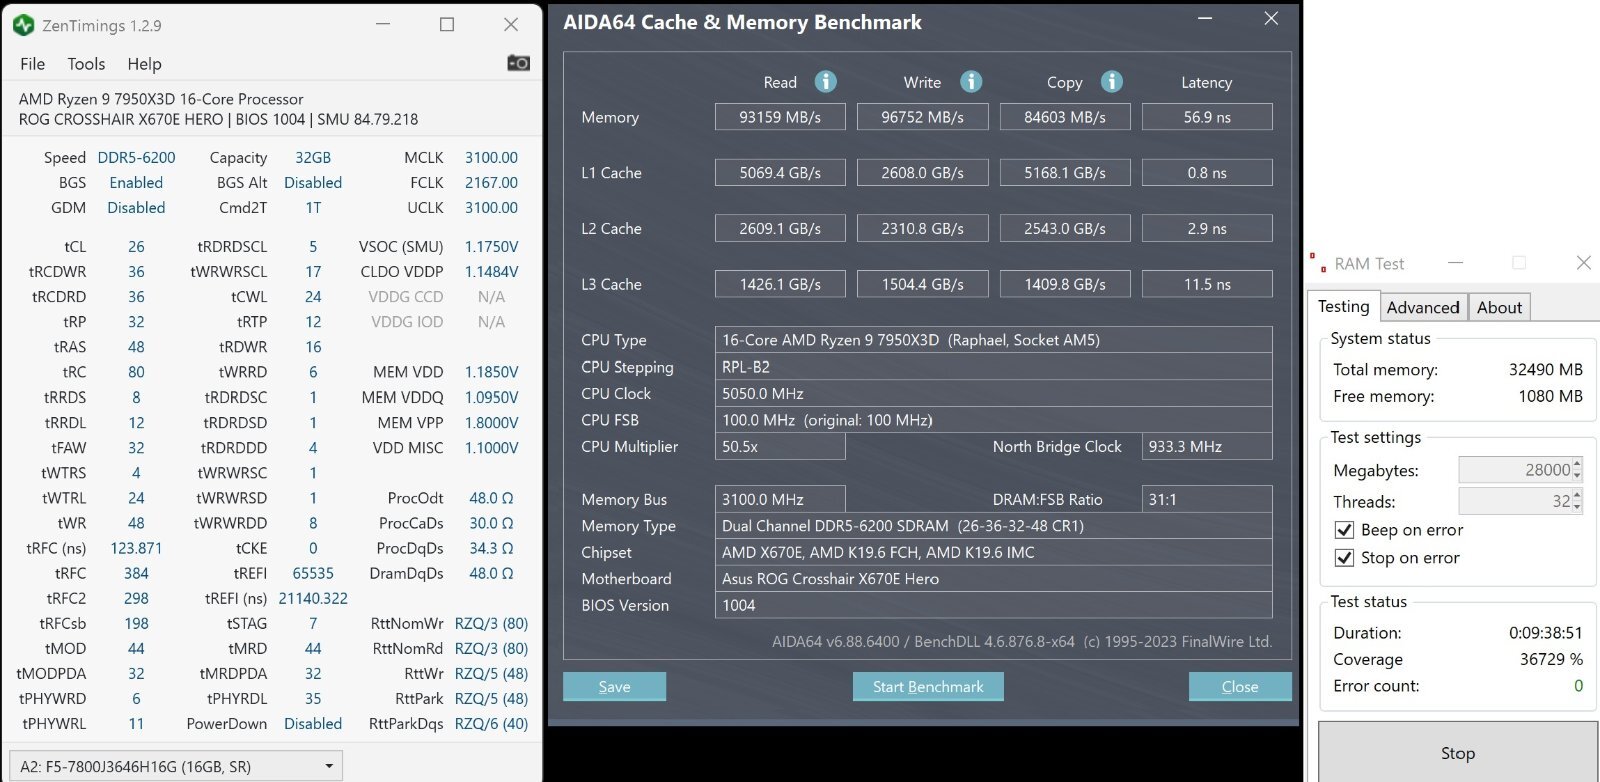The image size is (1600, 782).
Task: Click the MEM VDD value 1.1850V
Action: tap(491, 372)
